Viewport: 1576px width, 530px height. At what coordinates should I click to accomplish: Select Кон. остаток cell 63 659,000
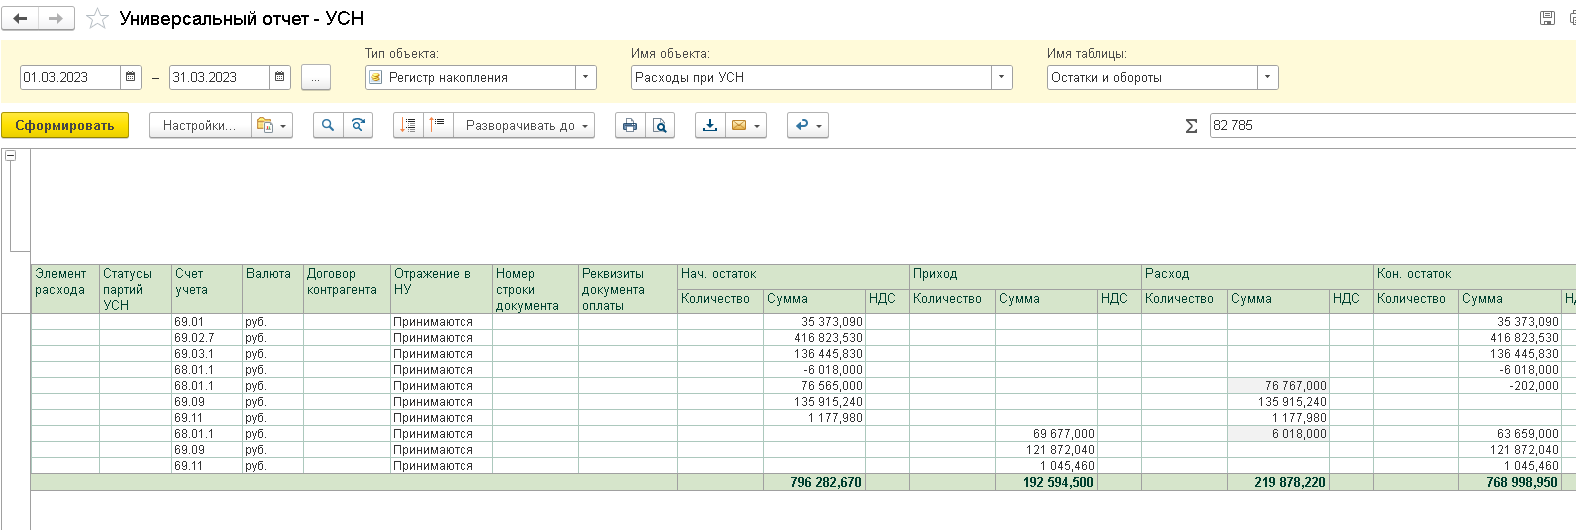point(1510,434)
